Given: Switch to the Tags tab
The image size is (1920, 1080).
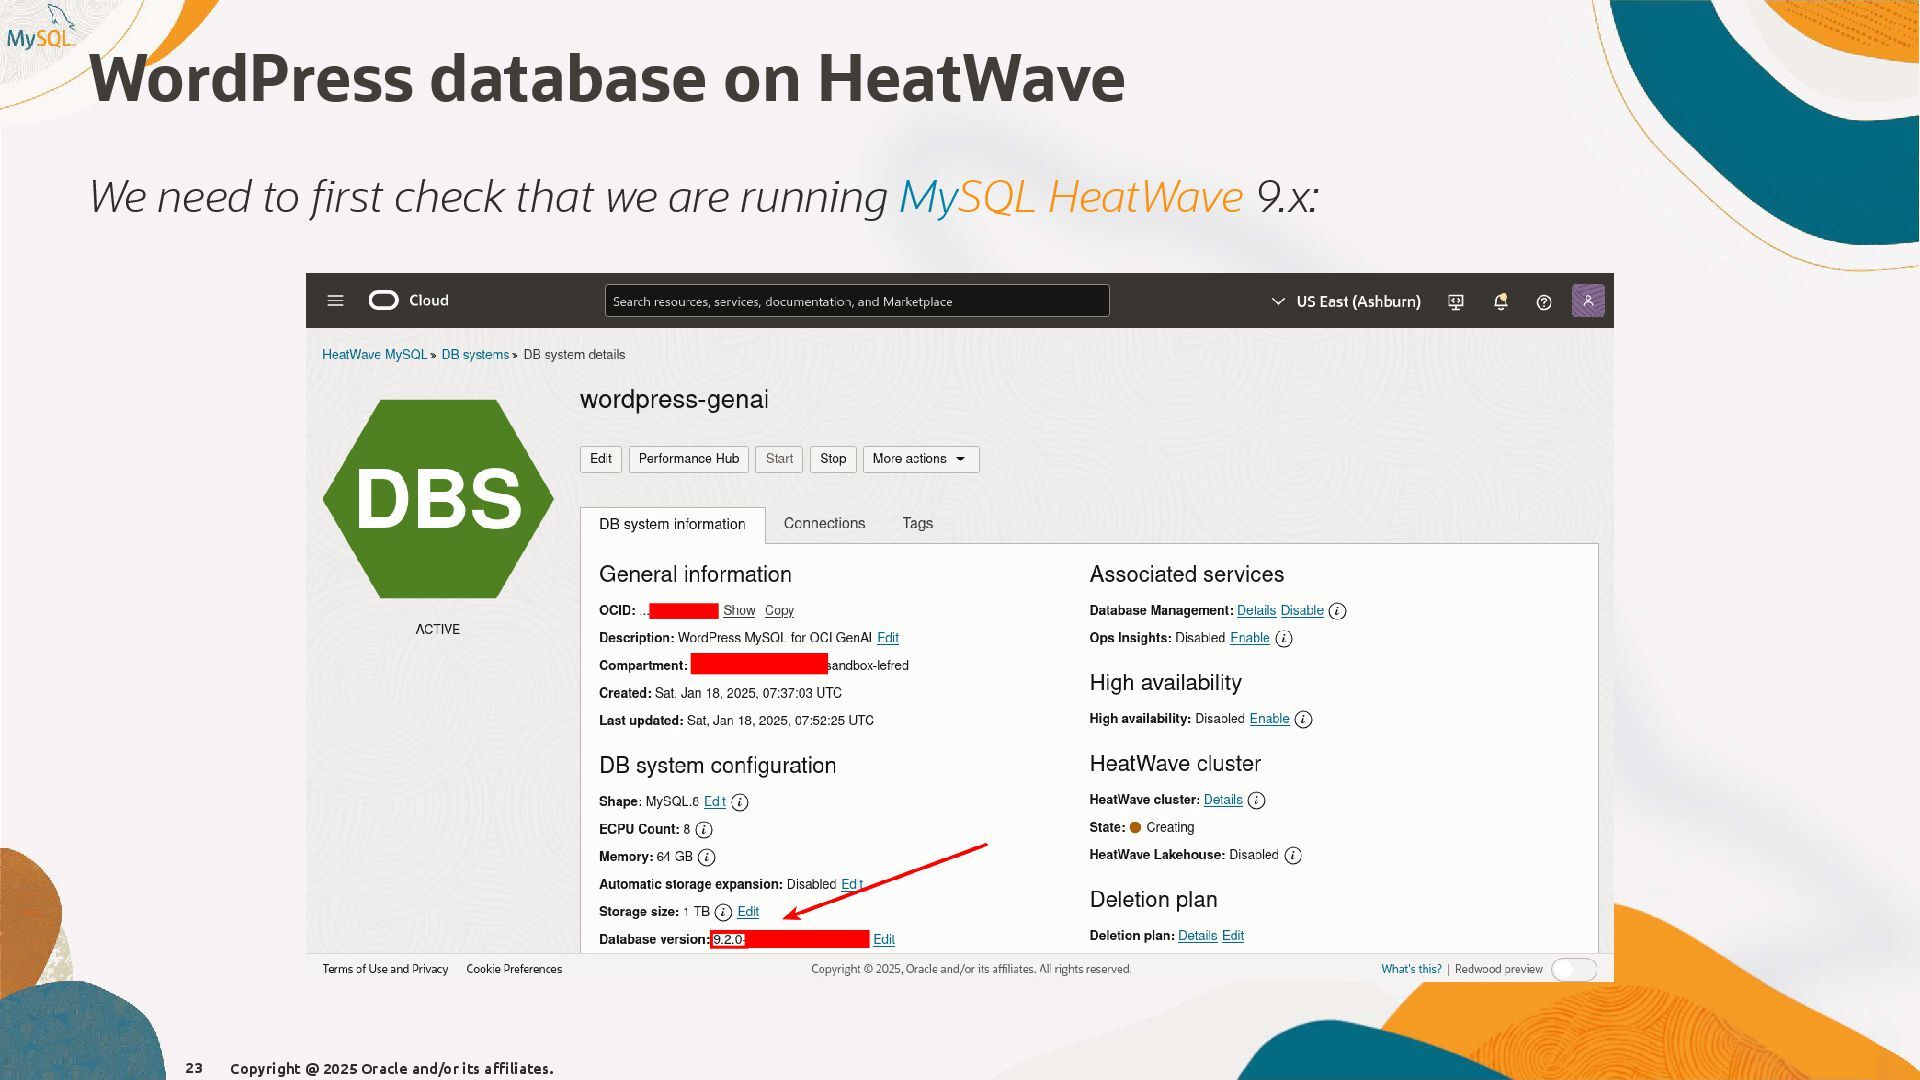Looking at the screenshot, I should tap(917, 524).
